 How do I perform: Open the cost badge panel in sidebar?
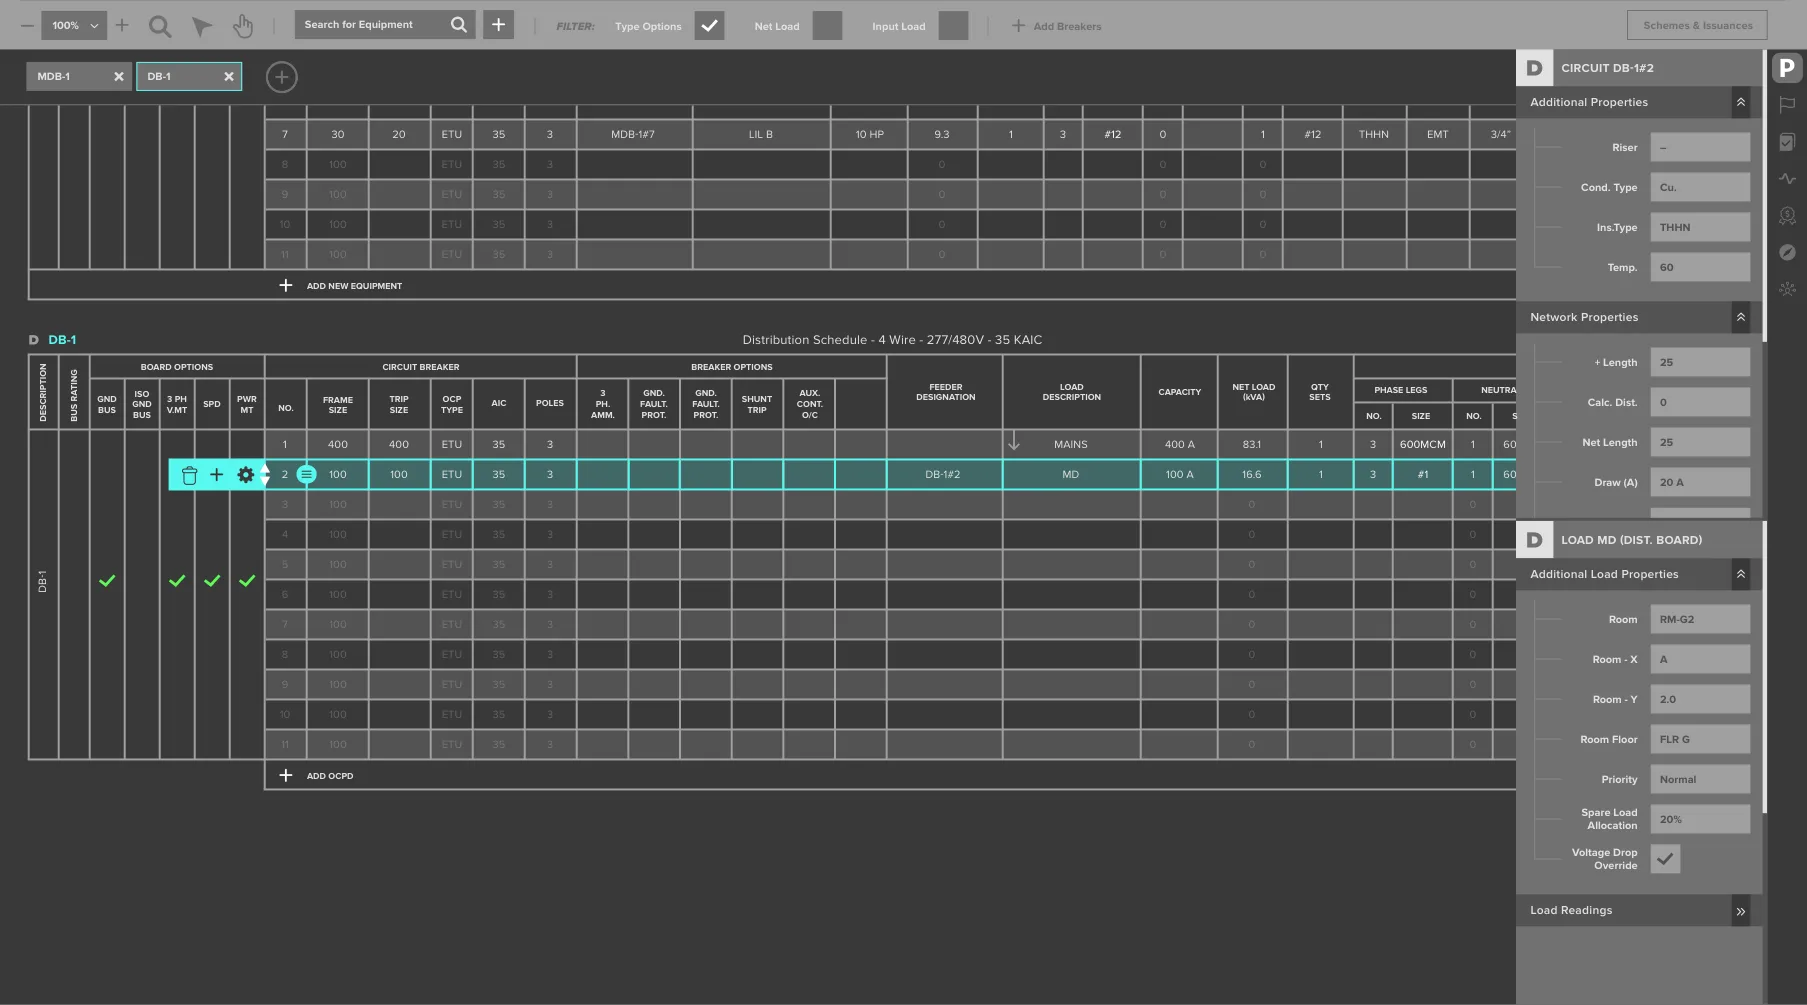[1787, 216]
